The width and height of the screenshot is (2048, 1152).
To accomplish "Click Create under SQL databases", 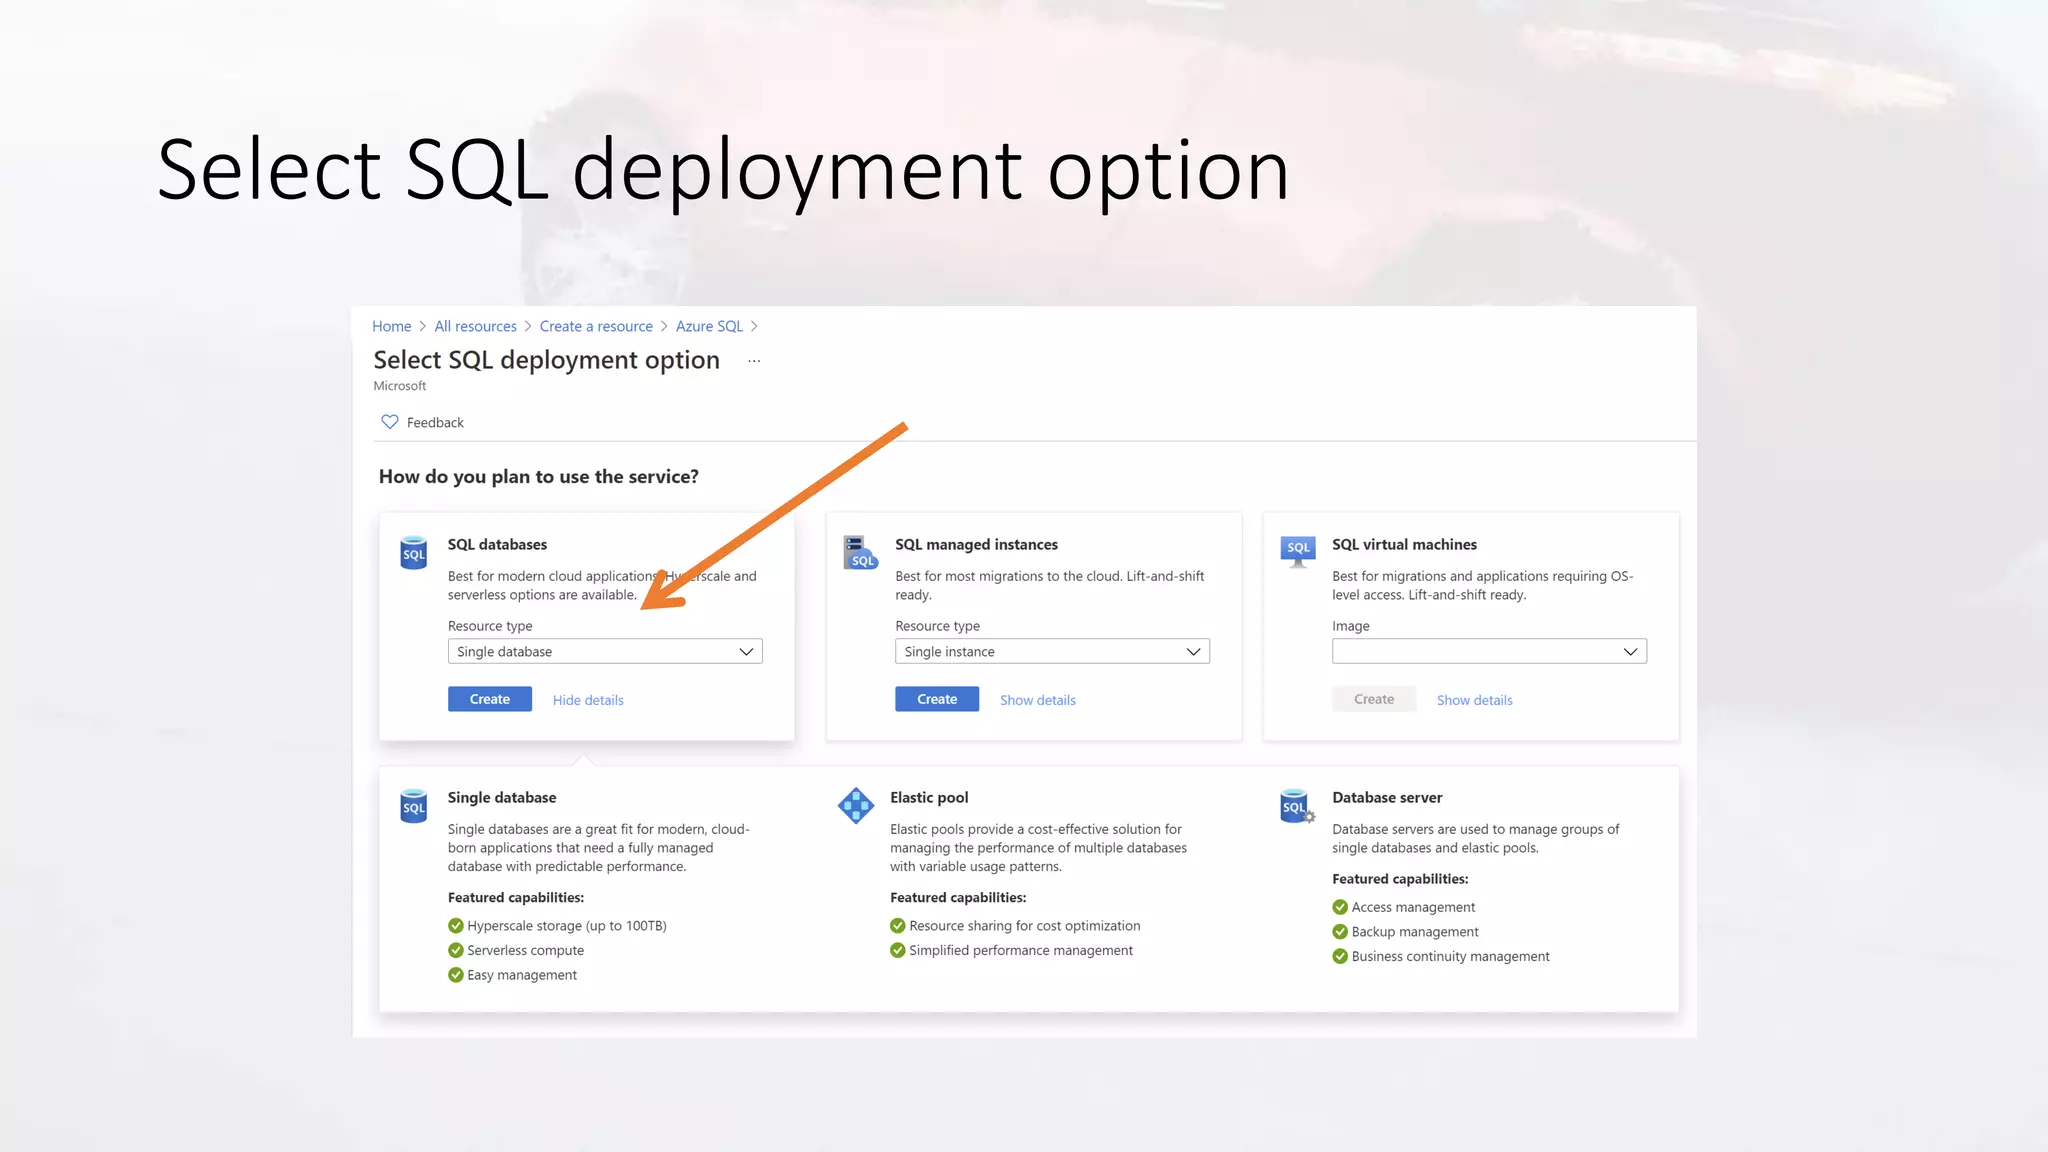I will click(490, 699).
